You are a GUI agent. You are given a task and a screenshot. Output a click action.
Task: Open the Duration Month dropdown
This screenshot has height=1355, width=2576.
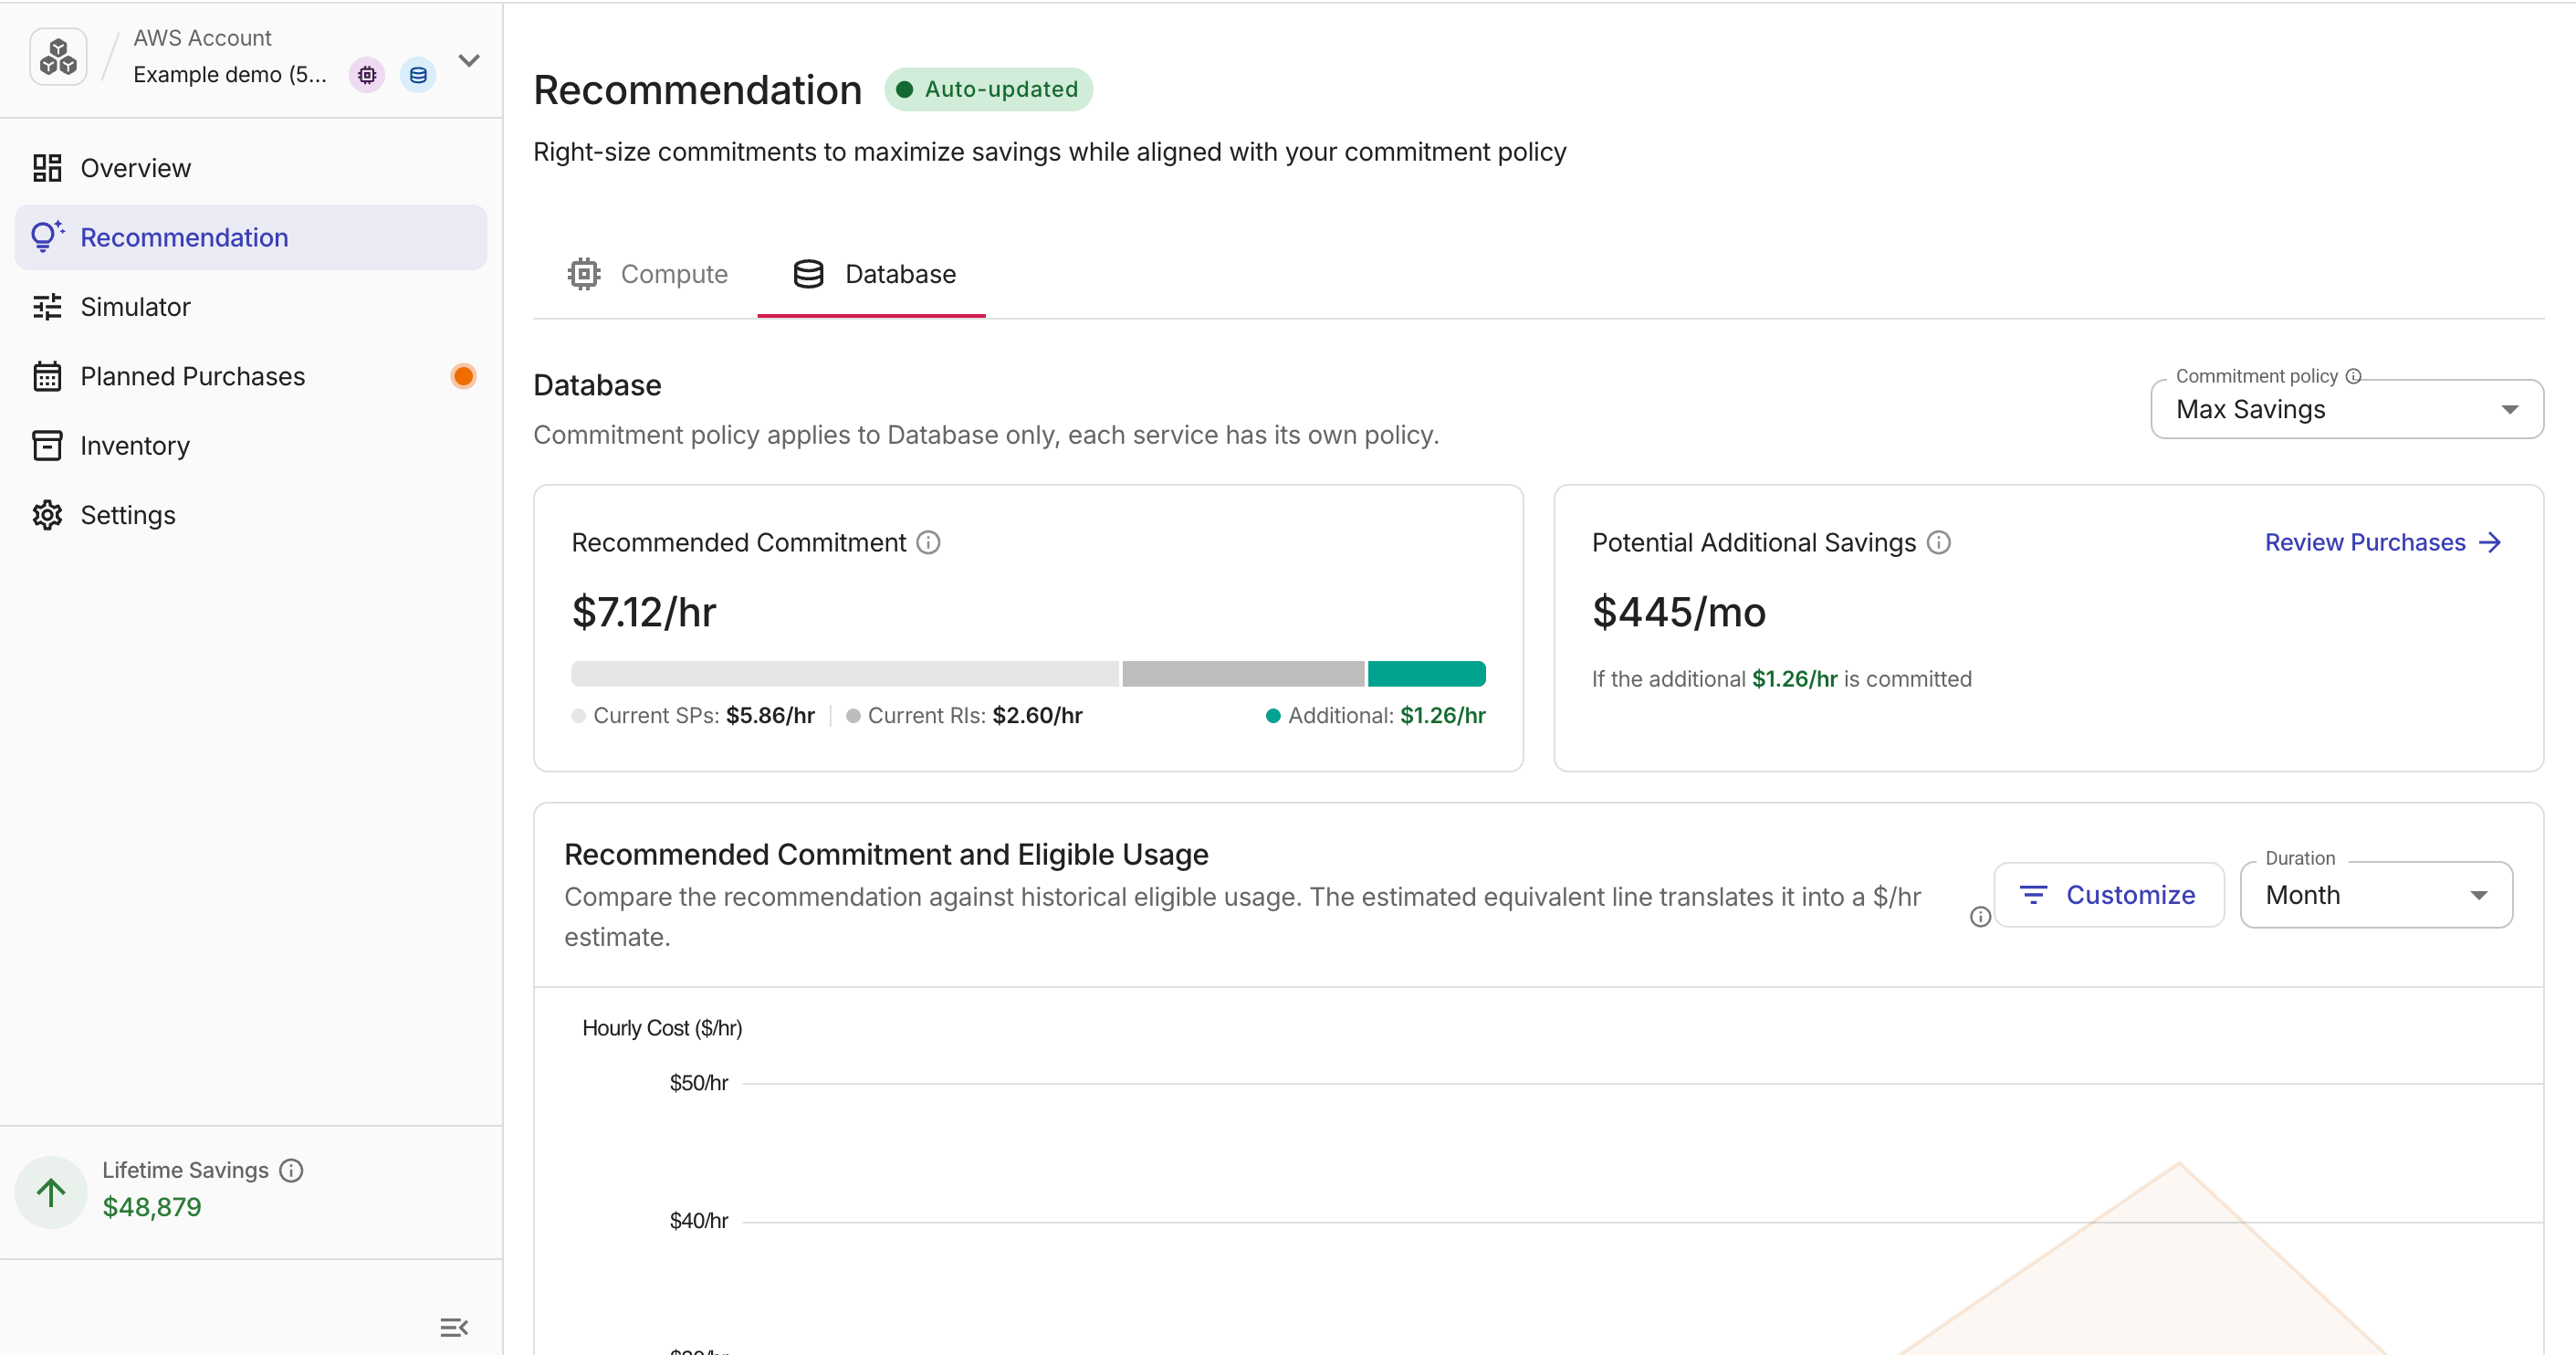click(2376, 895)
